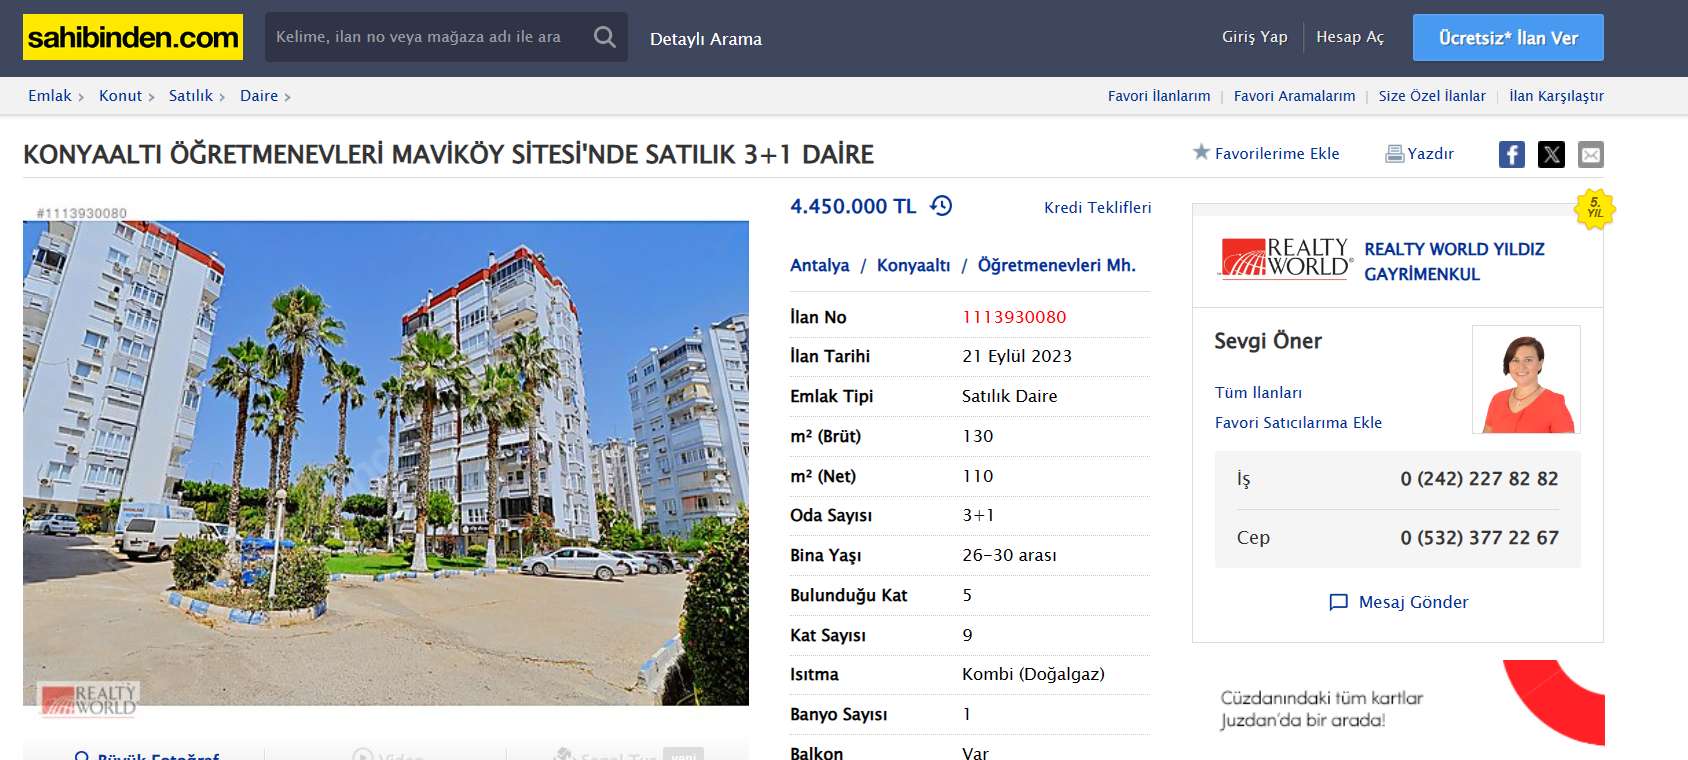Share the listing on X
This screenshot has height=760, width=1688.
pyautogui.click(x=1551, y=154)
